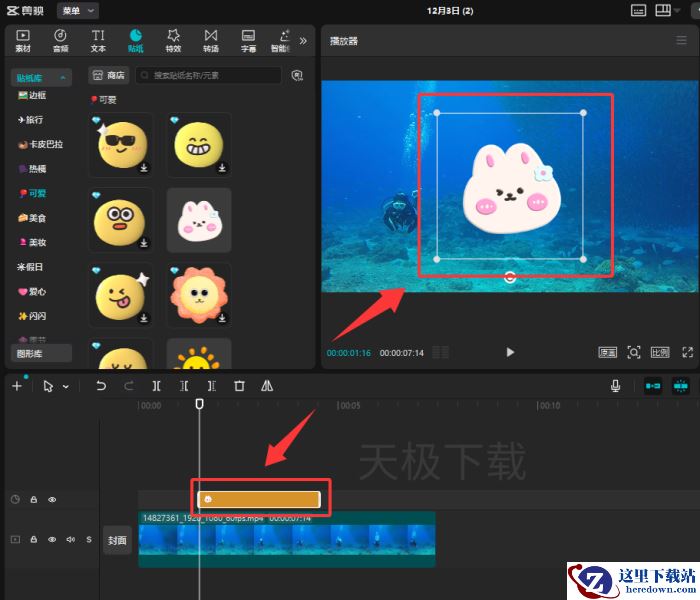Pick the winking tongue-out emoji sticker
Image resolution: width=700 pixels, height=600 pixels.
coord(121,295)
